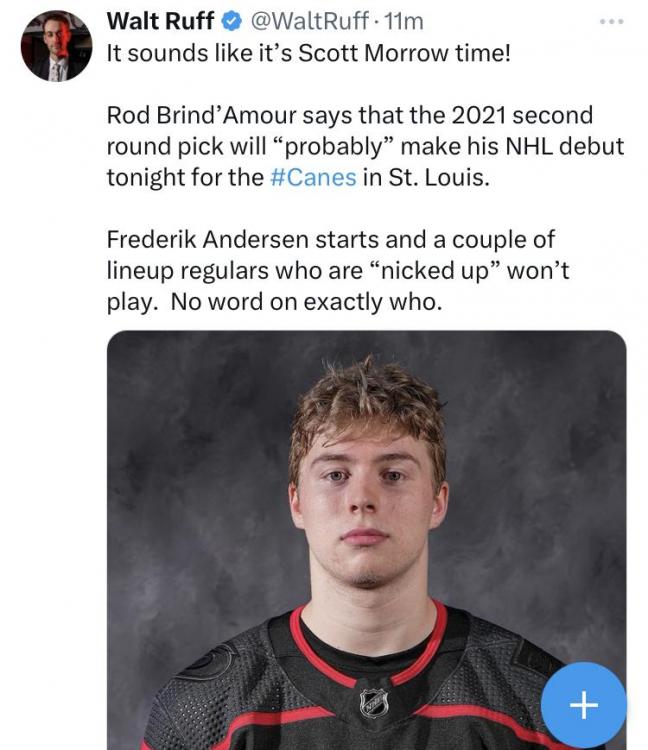Click the Walt Ruff display name
Image resolution: width=648 pixels, height=750 pixels.
[x=160, y=21]
